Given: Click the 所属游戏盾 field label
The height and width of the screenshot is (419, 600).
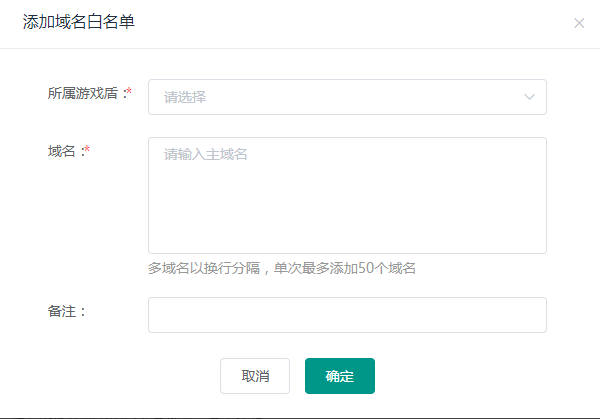Looking at the screenshot, I should [x=84, y=93].
